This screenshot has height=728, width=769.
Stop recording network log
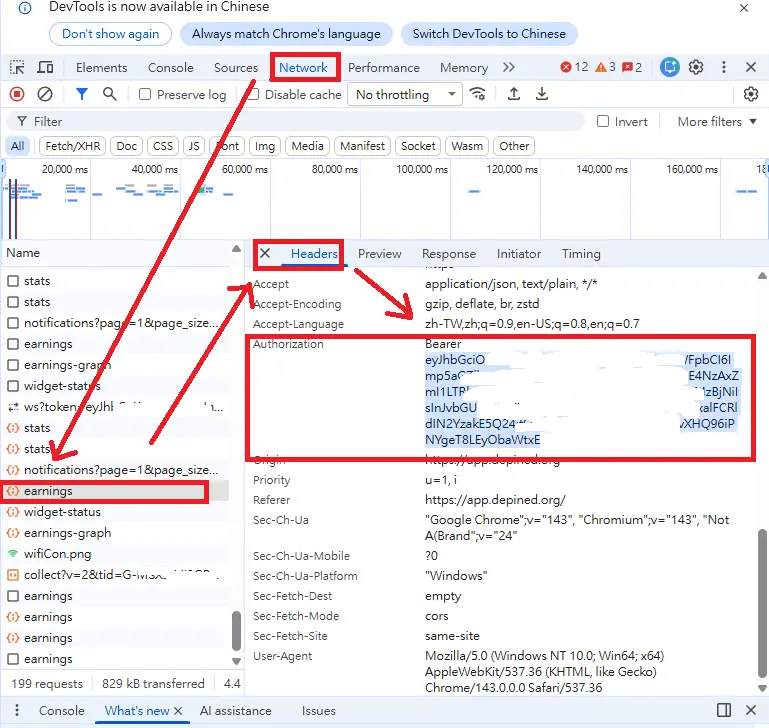click(x=17, y=94)
